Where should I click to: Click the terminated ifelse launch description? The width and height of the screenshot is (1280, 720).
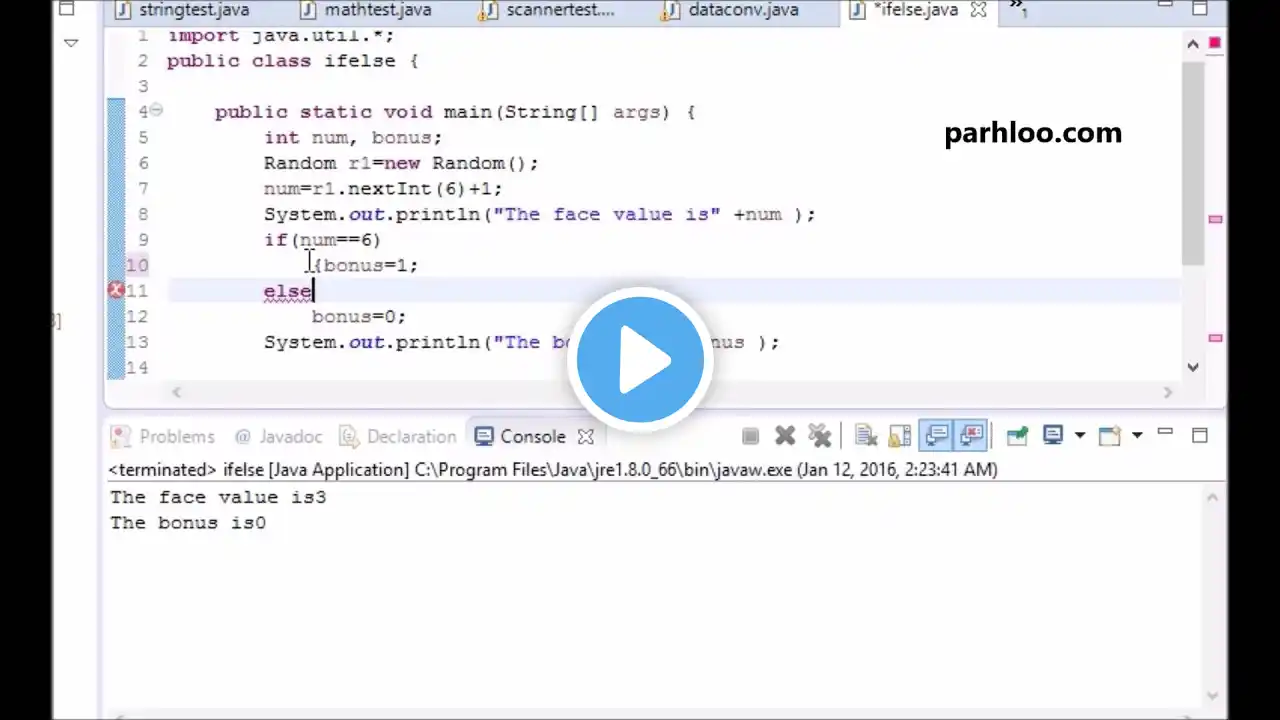tap(553, 469)
